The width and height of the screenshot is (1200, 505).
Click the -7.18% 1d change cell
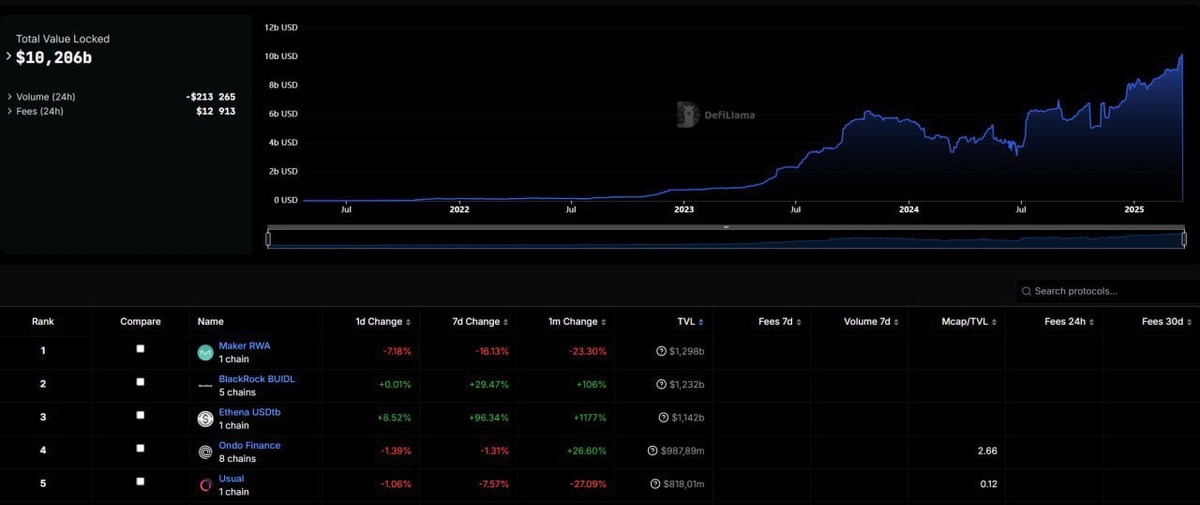[396, 352]
